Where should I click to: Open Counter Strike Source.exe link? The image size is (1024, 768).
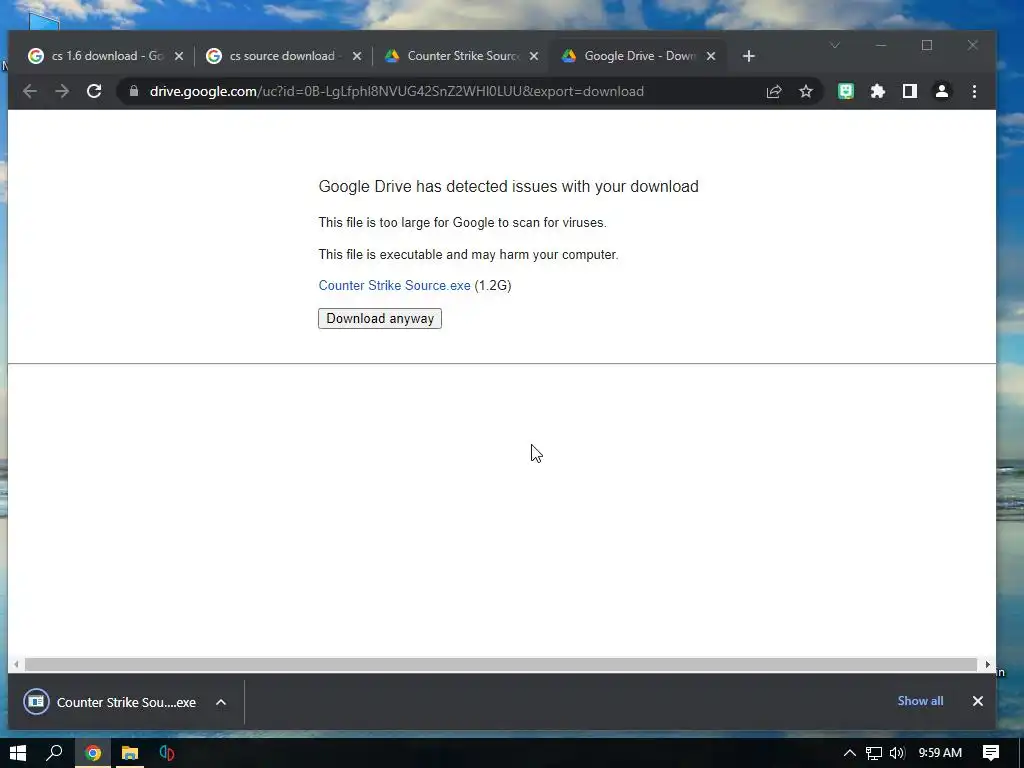coord(394,285)
